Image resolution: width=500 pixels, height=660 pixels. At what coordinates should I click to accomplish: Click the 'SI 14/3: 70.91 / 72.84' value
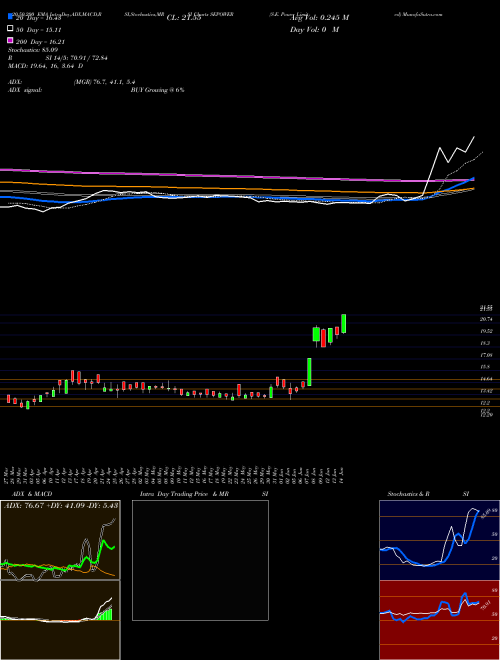tap(77, 58)
